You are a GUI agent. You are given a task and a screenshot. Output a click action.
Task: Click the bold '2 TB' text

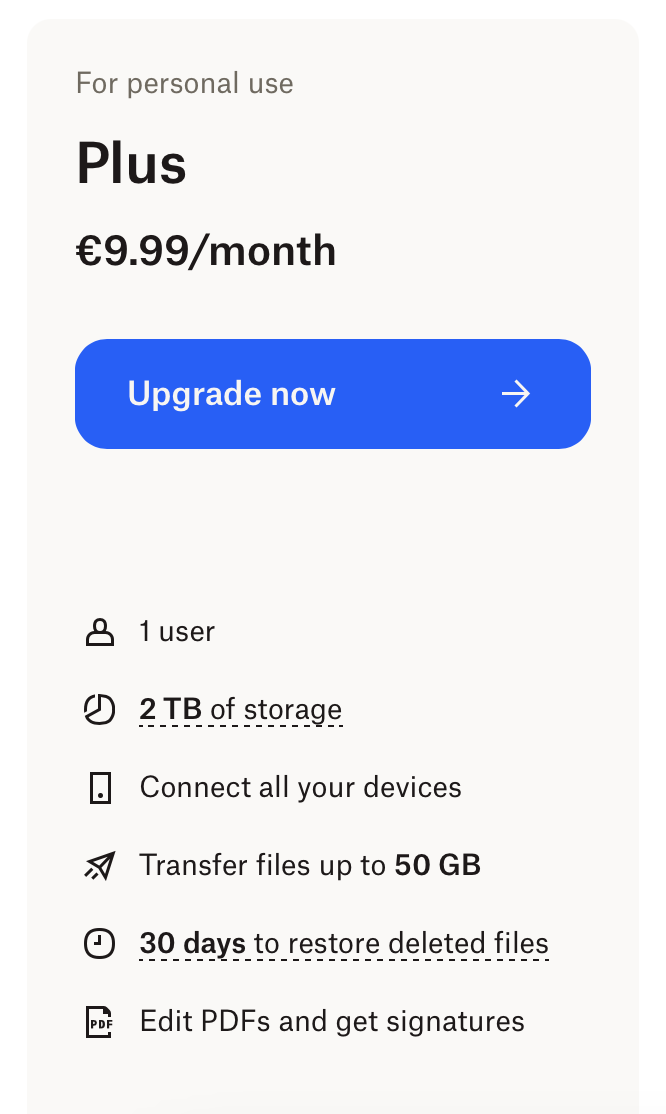(170, 710)
